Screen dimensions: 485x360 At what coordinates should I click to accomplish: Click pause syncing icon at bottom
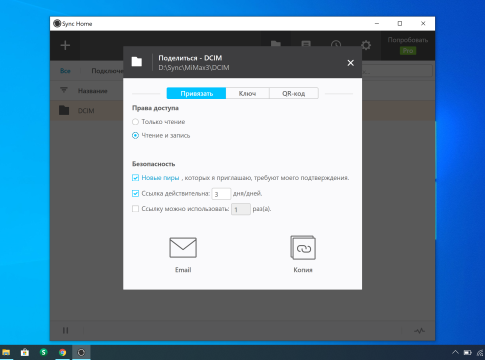pyautogui.click(x=65, y=330)
